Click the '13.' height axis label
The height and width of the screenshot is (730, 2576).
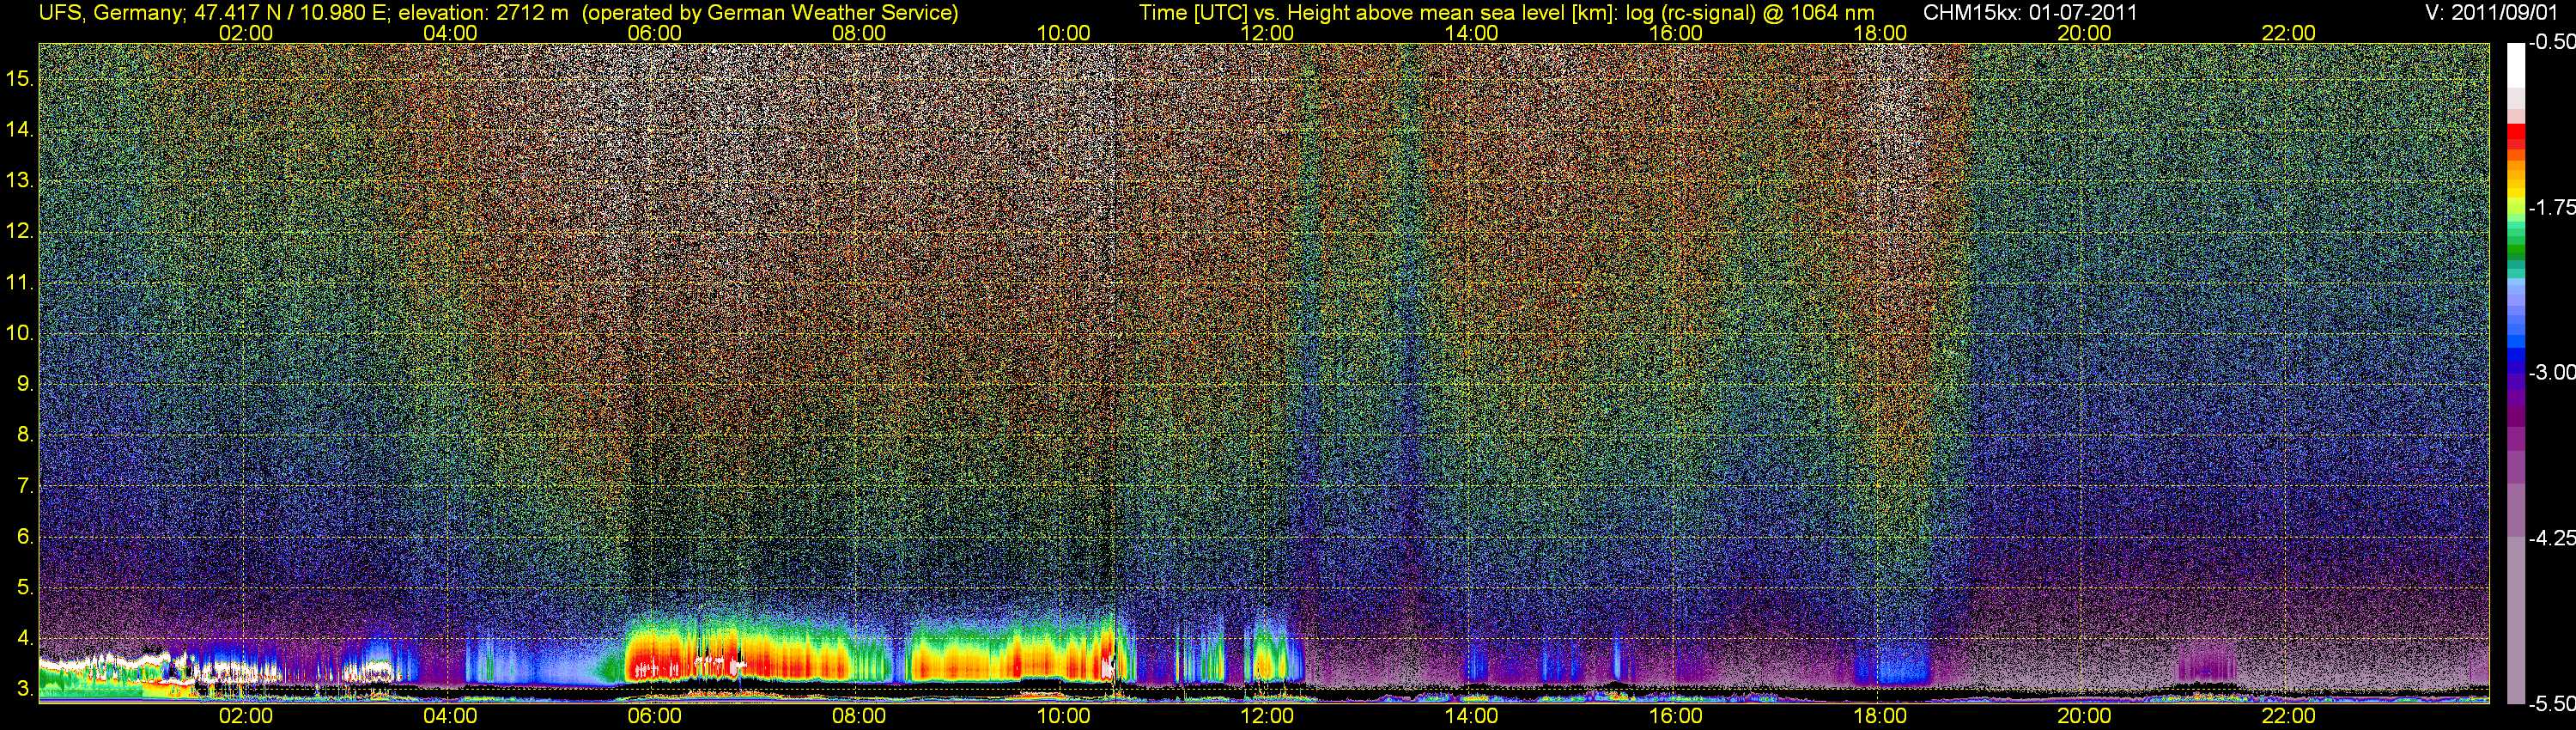20,181
